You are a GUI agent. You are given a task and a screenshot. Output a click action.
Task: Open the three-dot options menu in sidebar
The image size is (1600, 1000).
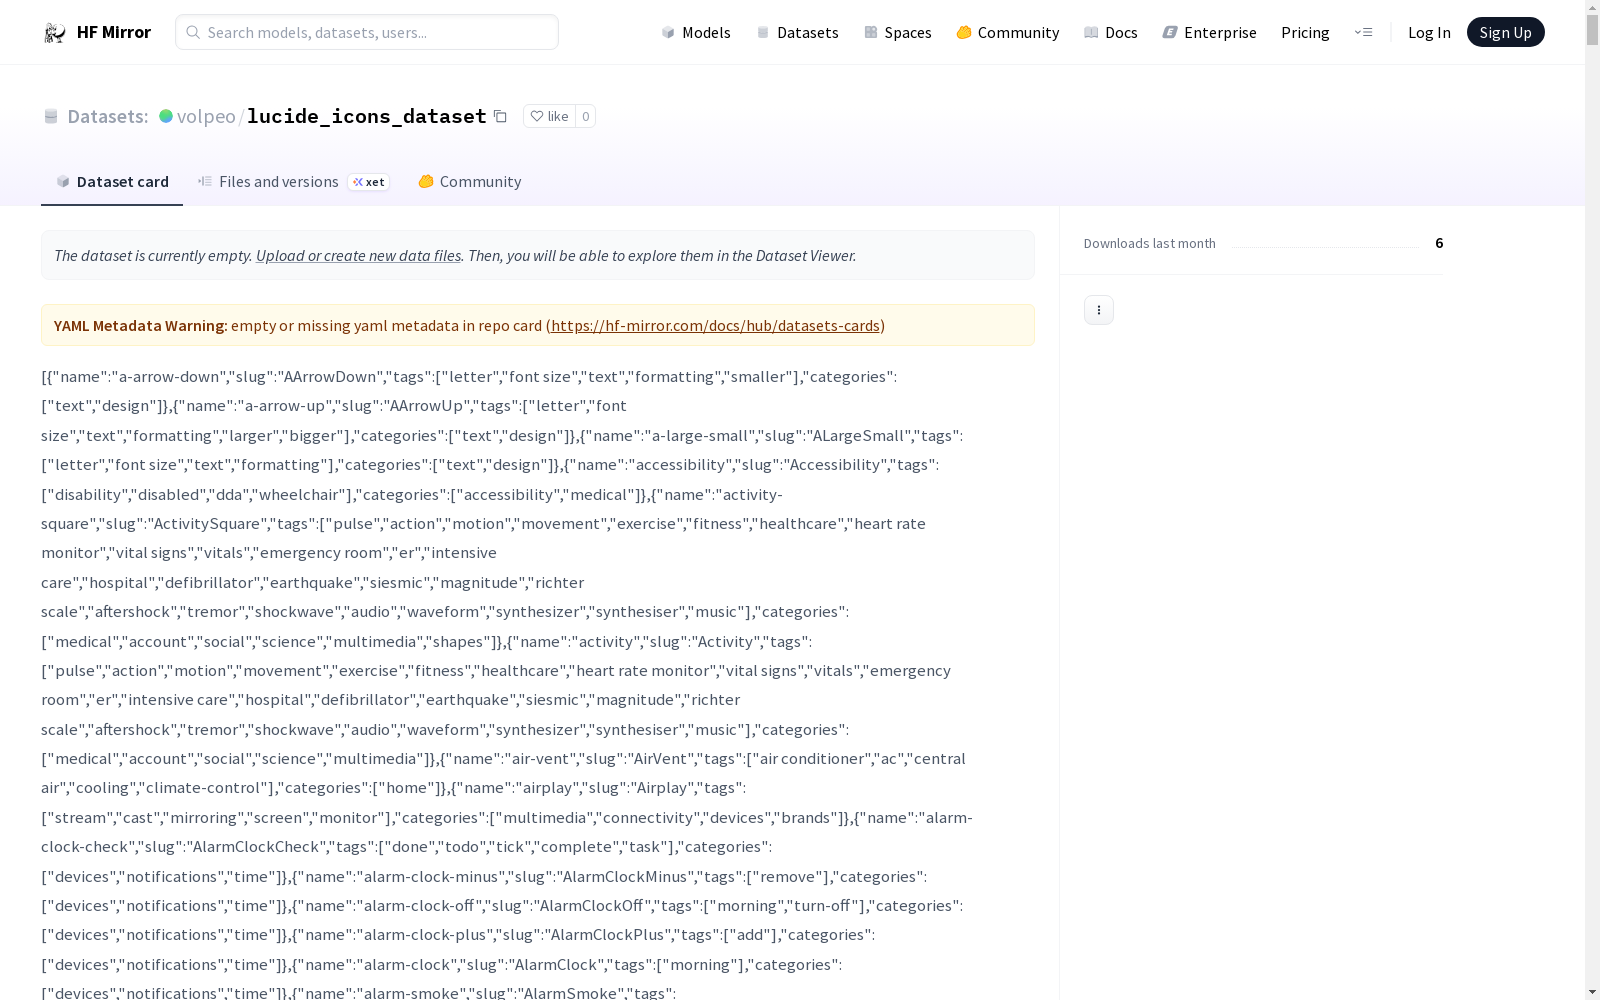[x=1098, y=310]
